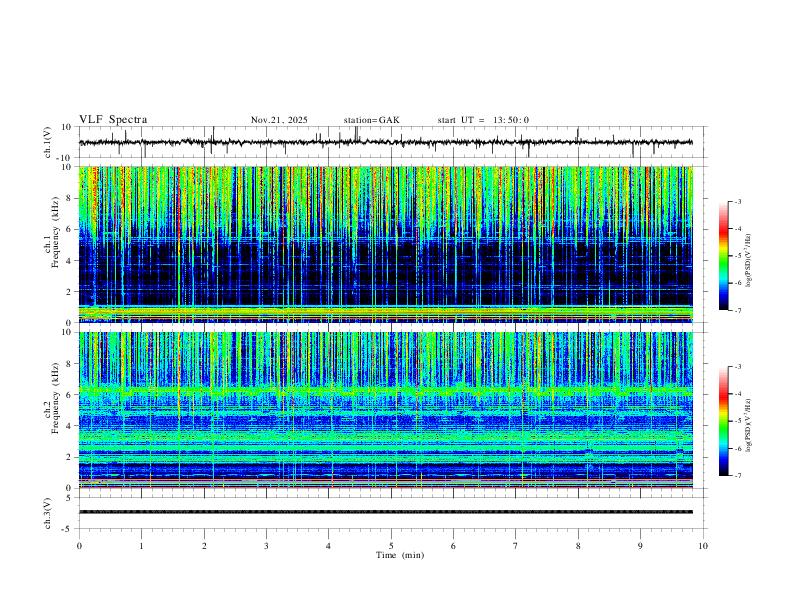Select the date text "Nov.21, 2025"
The image size is (792, 612).
[279, 120]
